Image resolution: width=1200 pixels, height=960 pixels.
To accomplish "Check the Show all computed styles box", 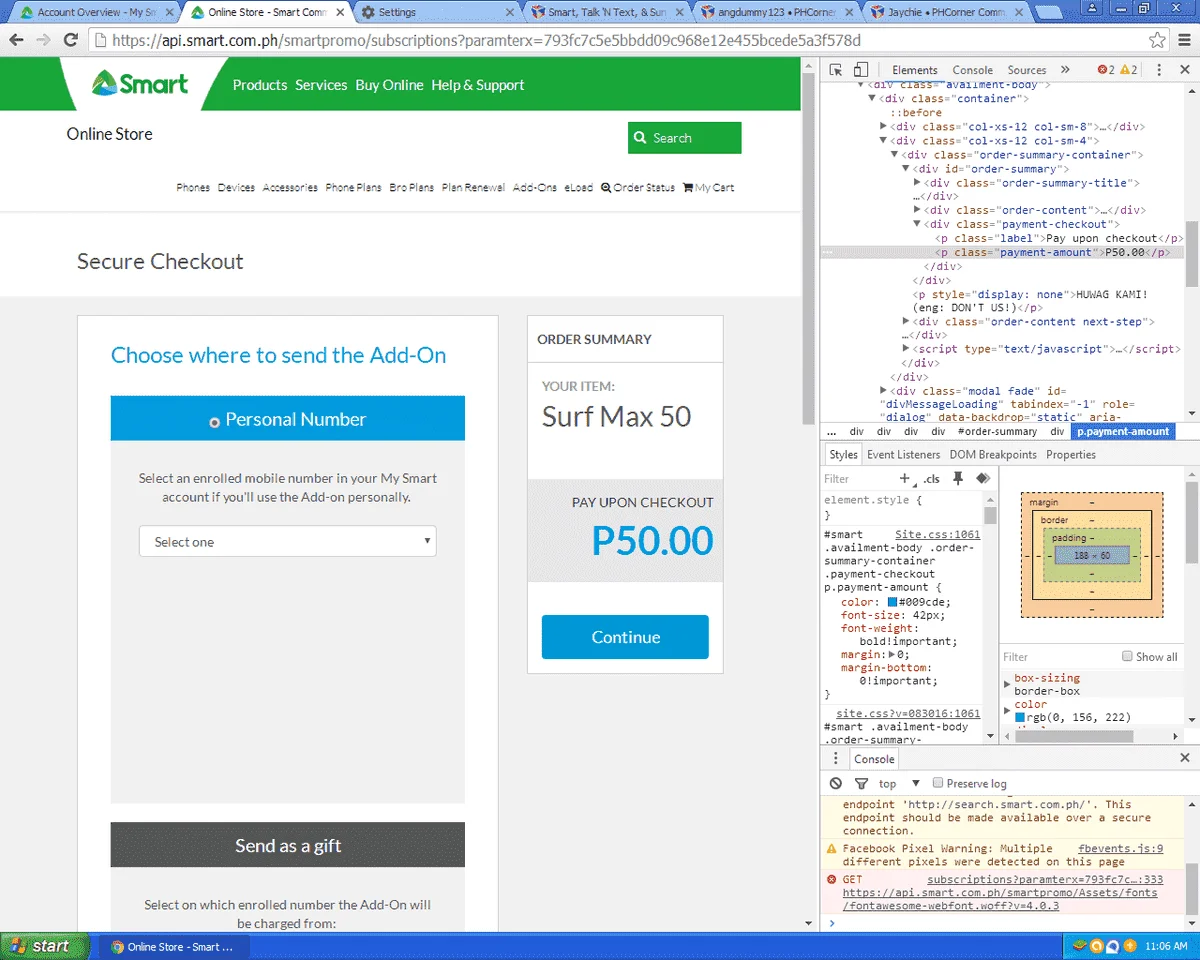I will pyautogui.click(x=1127, y=657).
